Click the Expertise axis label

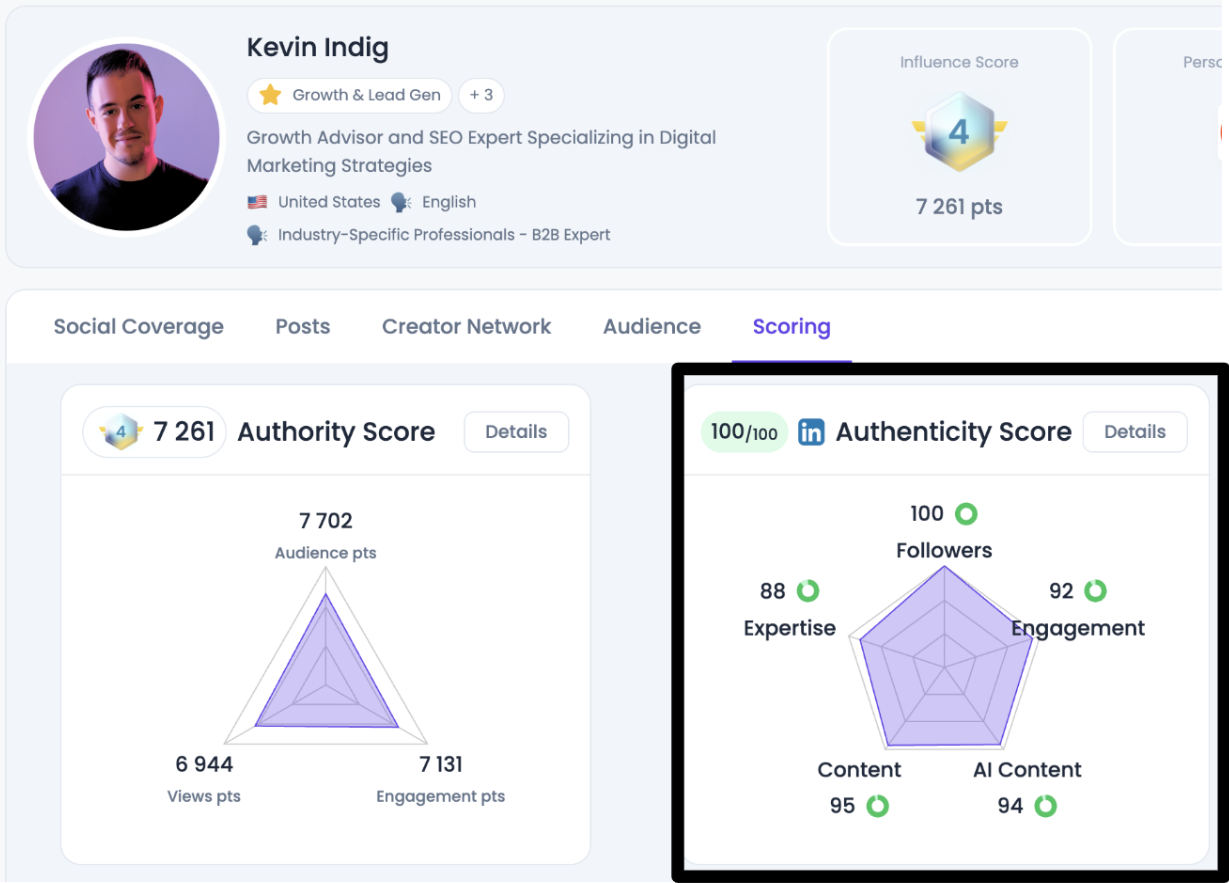790,628
